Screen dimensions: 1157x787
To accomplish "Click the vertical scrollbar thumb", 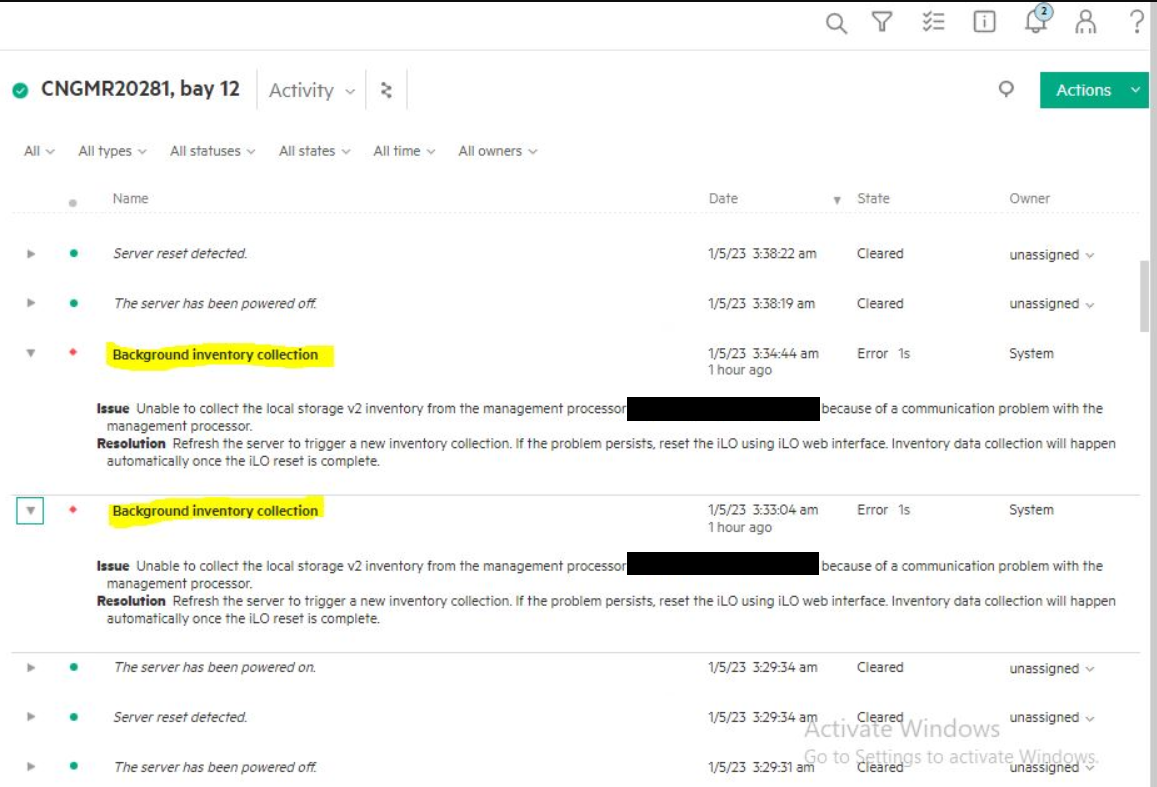I will 1145,295.
